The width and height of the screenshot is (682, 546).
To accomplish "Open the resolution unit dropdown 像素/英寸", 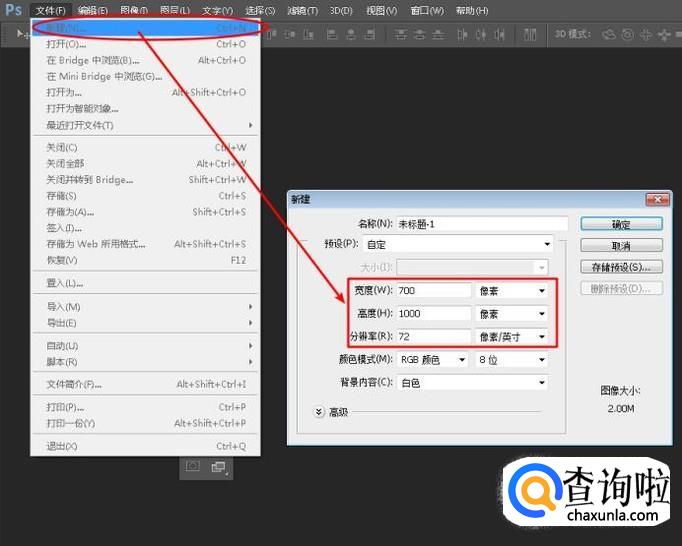I will (x=512, y=337).
